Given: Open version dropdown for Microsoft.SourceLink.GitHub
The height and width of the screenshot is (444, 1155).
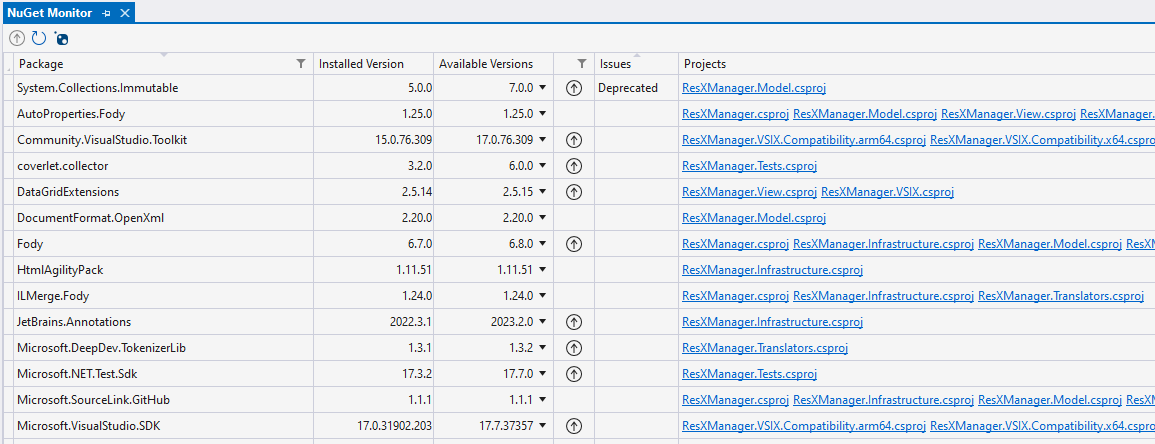Looking at the screenshot, I should tap(543, 400).
